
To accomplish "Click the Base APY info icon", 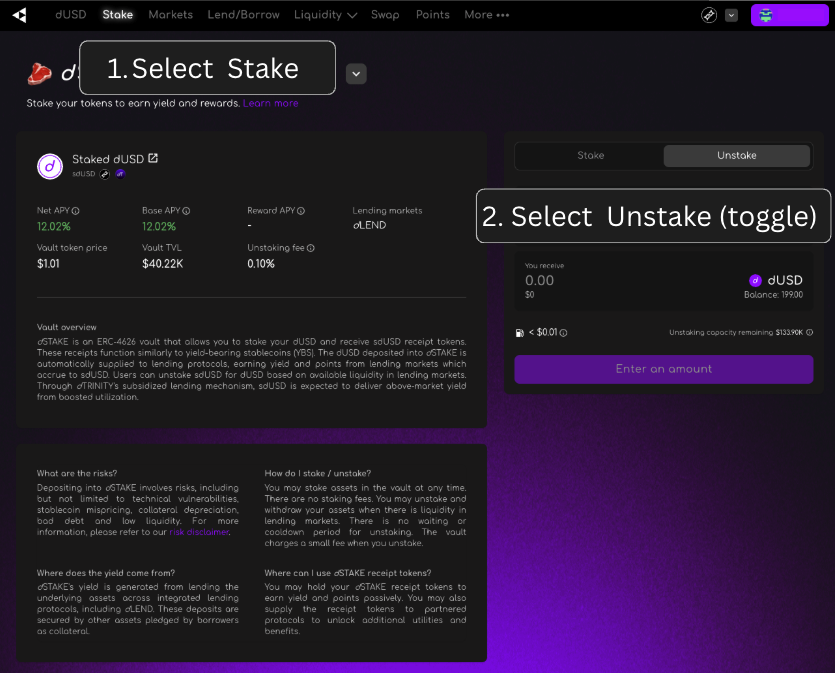I will click(x=186, y=211).
